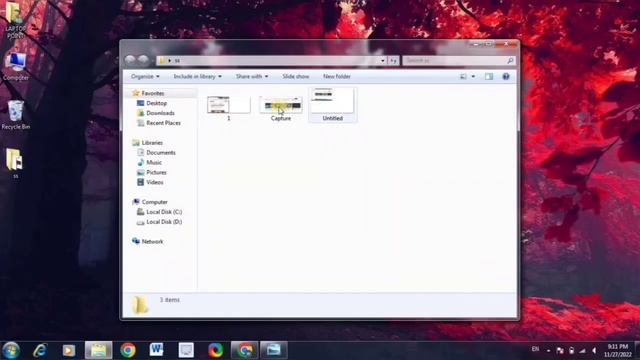Switch to Windows Explorer taskbar button

pos(98,350)
